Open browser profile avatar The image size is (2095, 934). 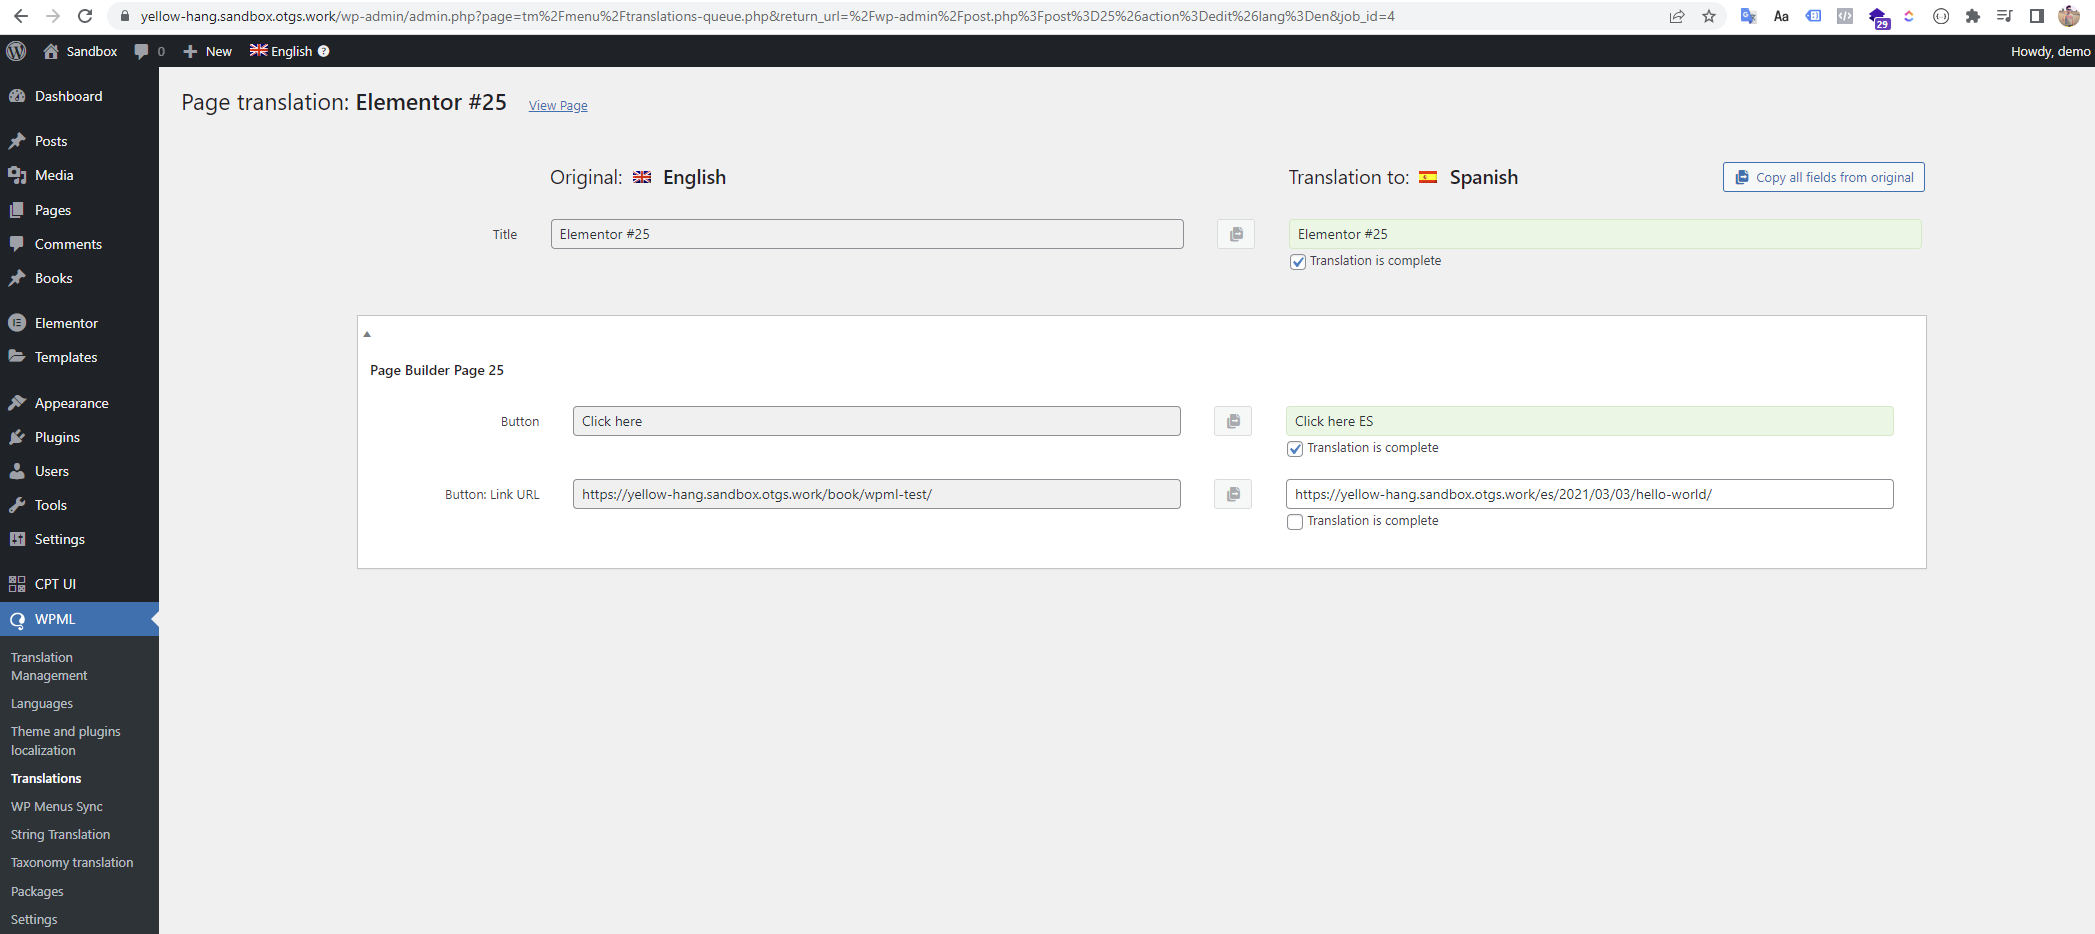(2069, 16)
